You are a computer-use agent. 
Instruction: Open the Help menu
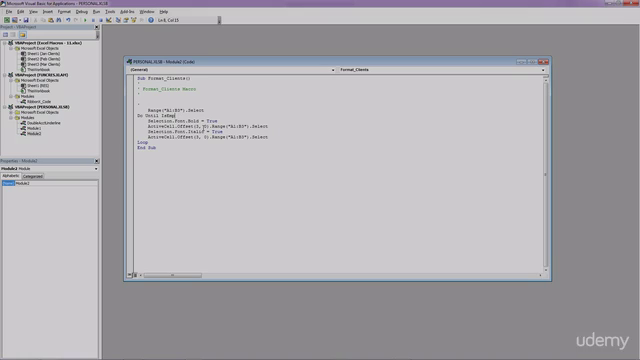(x=164, y=12)
